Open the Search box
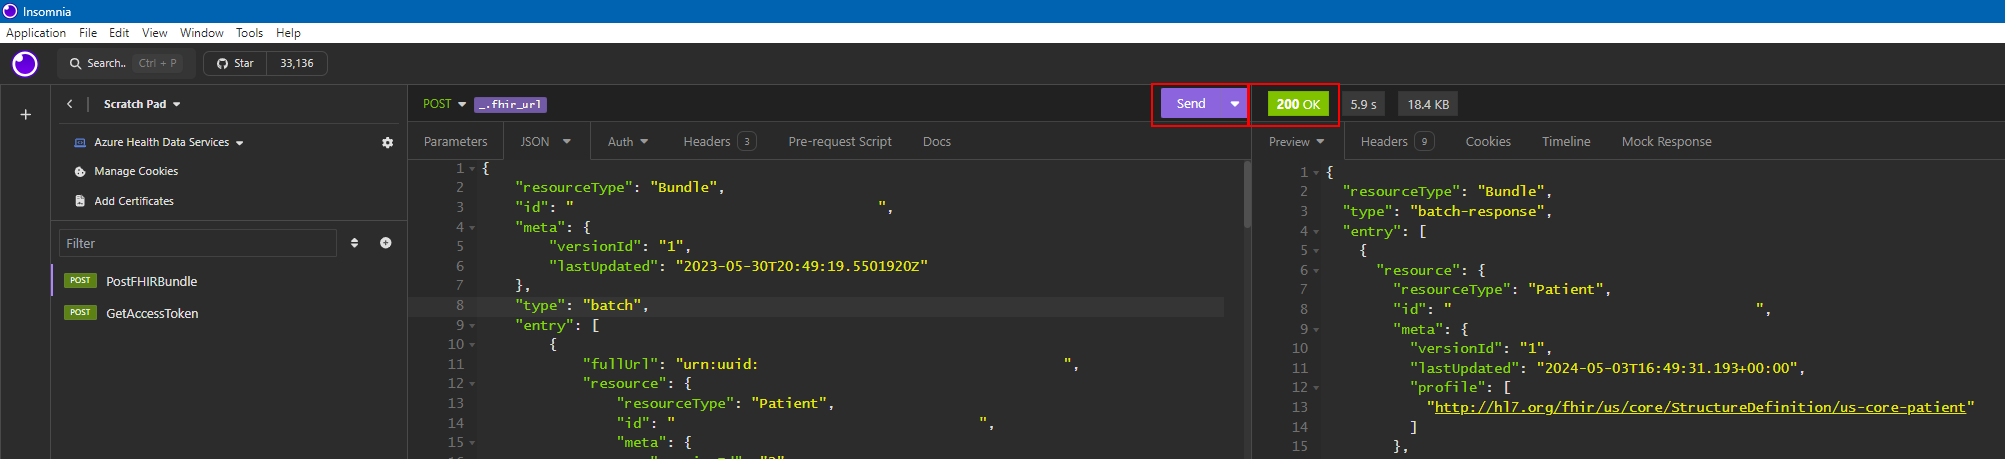Viewport: 2005px width, 459px height. tap(124, 63)
